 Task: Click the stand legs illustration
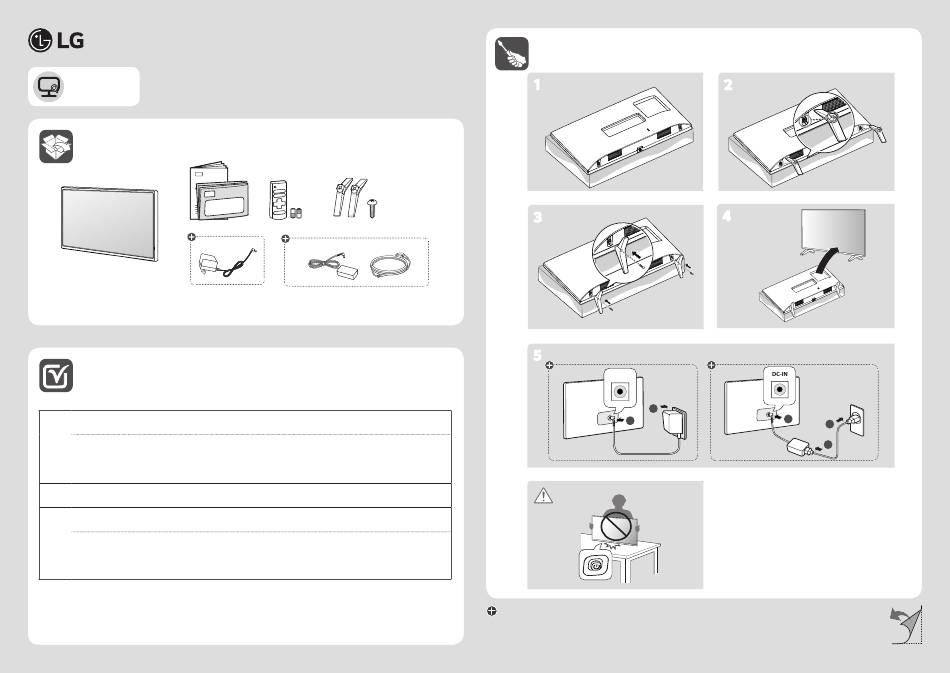[350, 197]
